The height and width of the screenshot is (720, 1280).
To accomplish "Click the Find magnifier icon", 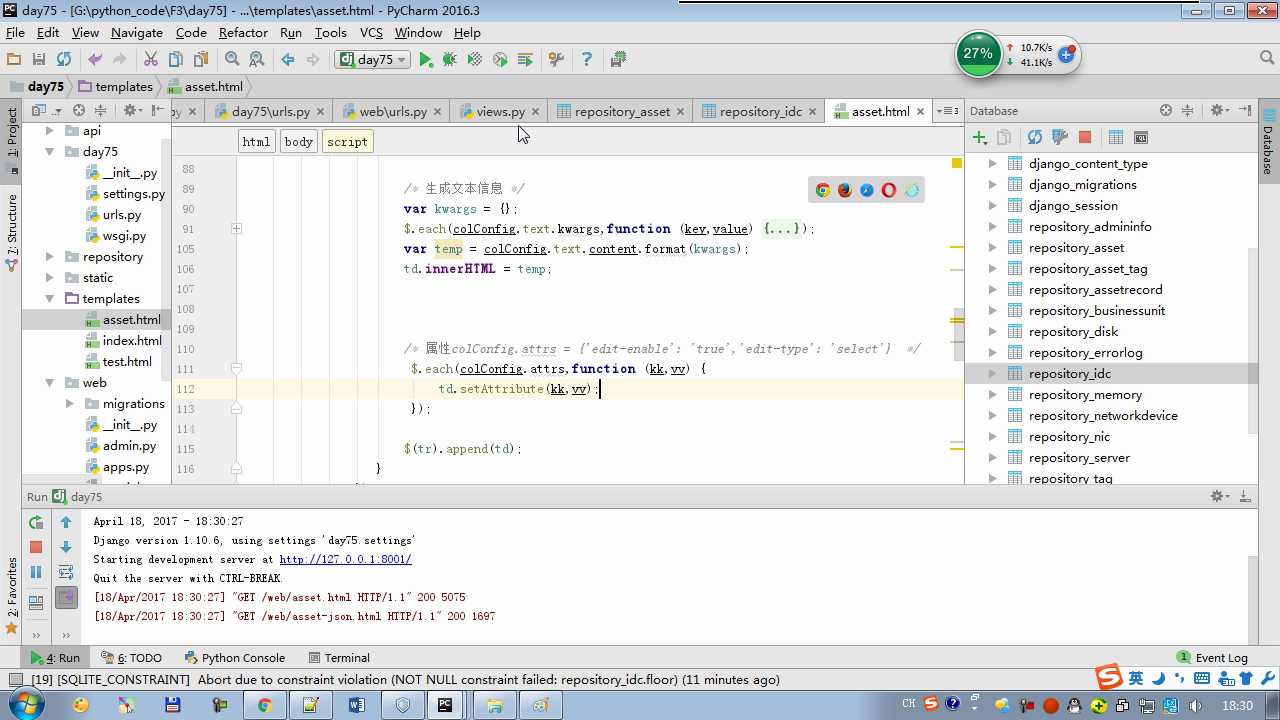I will 232,60.
